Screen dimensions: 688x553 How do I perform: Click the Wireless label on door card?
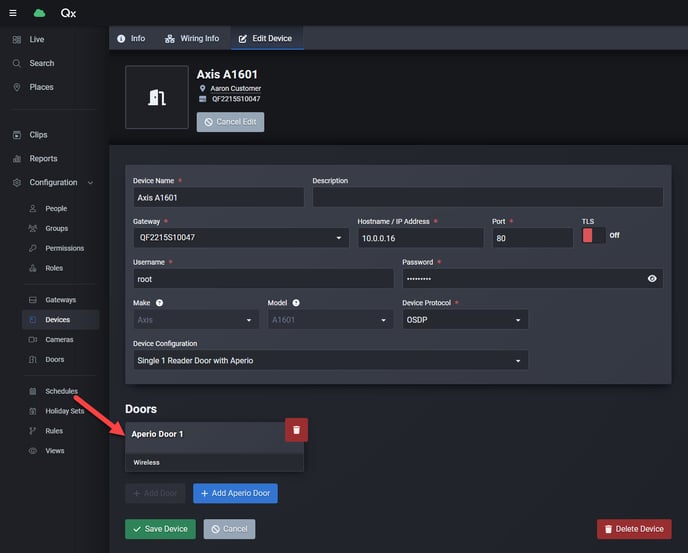[147, 463]
